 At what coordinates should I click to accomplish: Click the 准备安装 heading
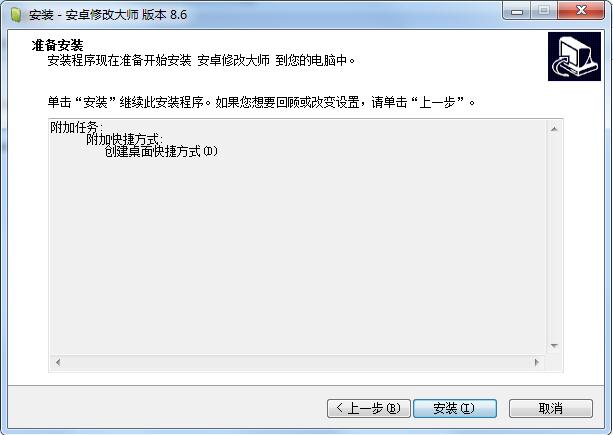(57, 45)
